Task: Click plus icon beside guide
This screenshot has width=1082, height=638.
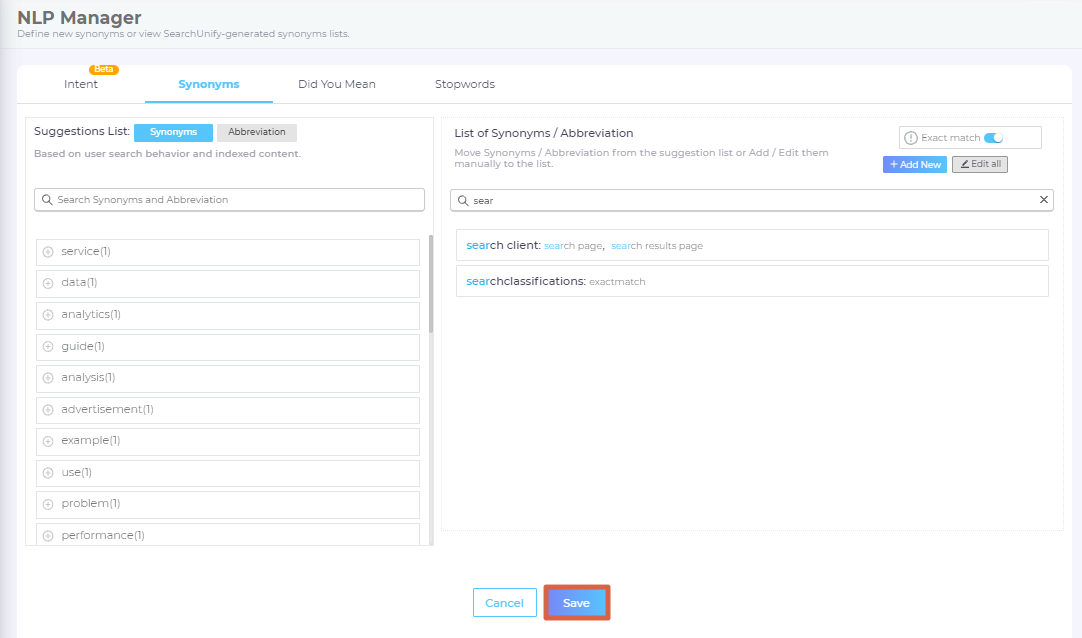Action: point(48,346)
